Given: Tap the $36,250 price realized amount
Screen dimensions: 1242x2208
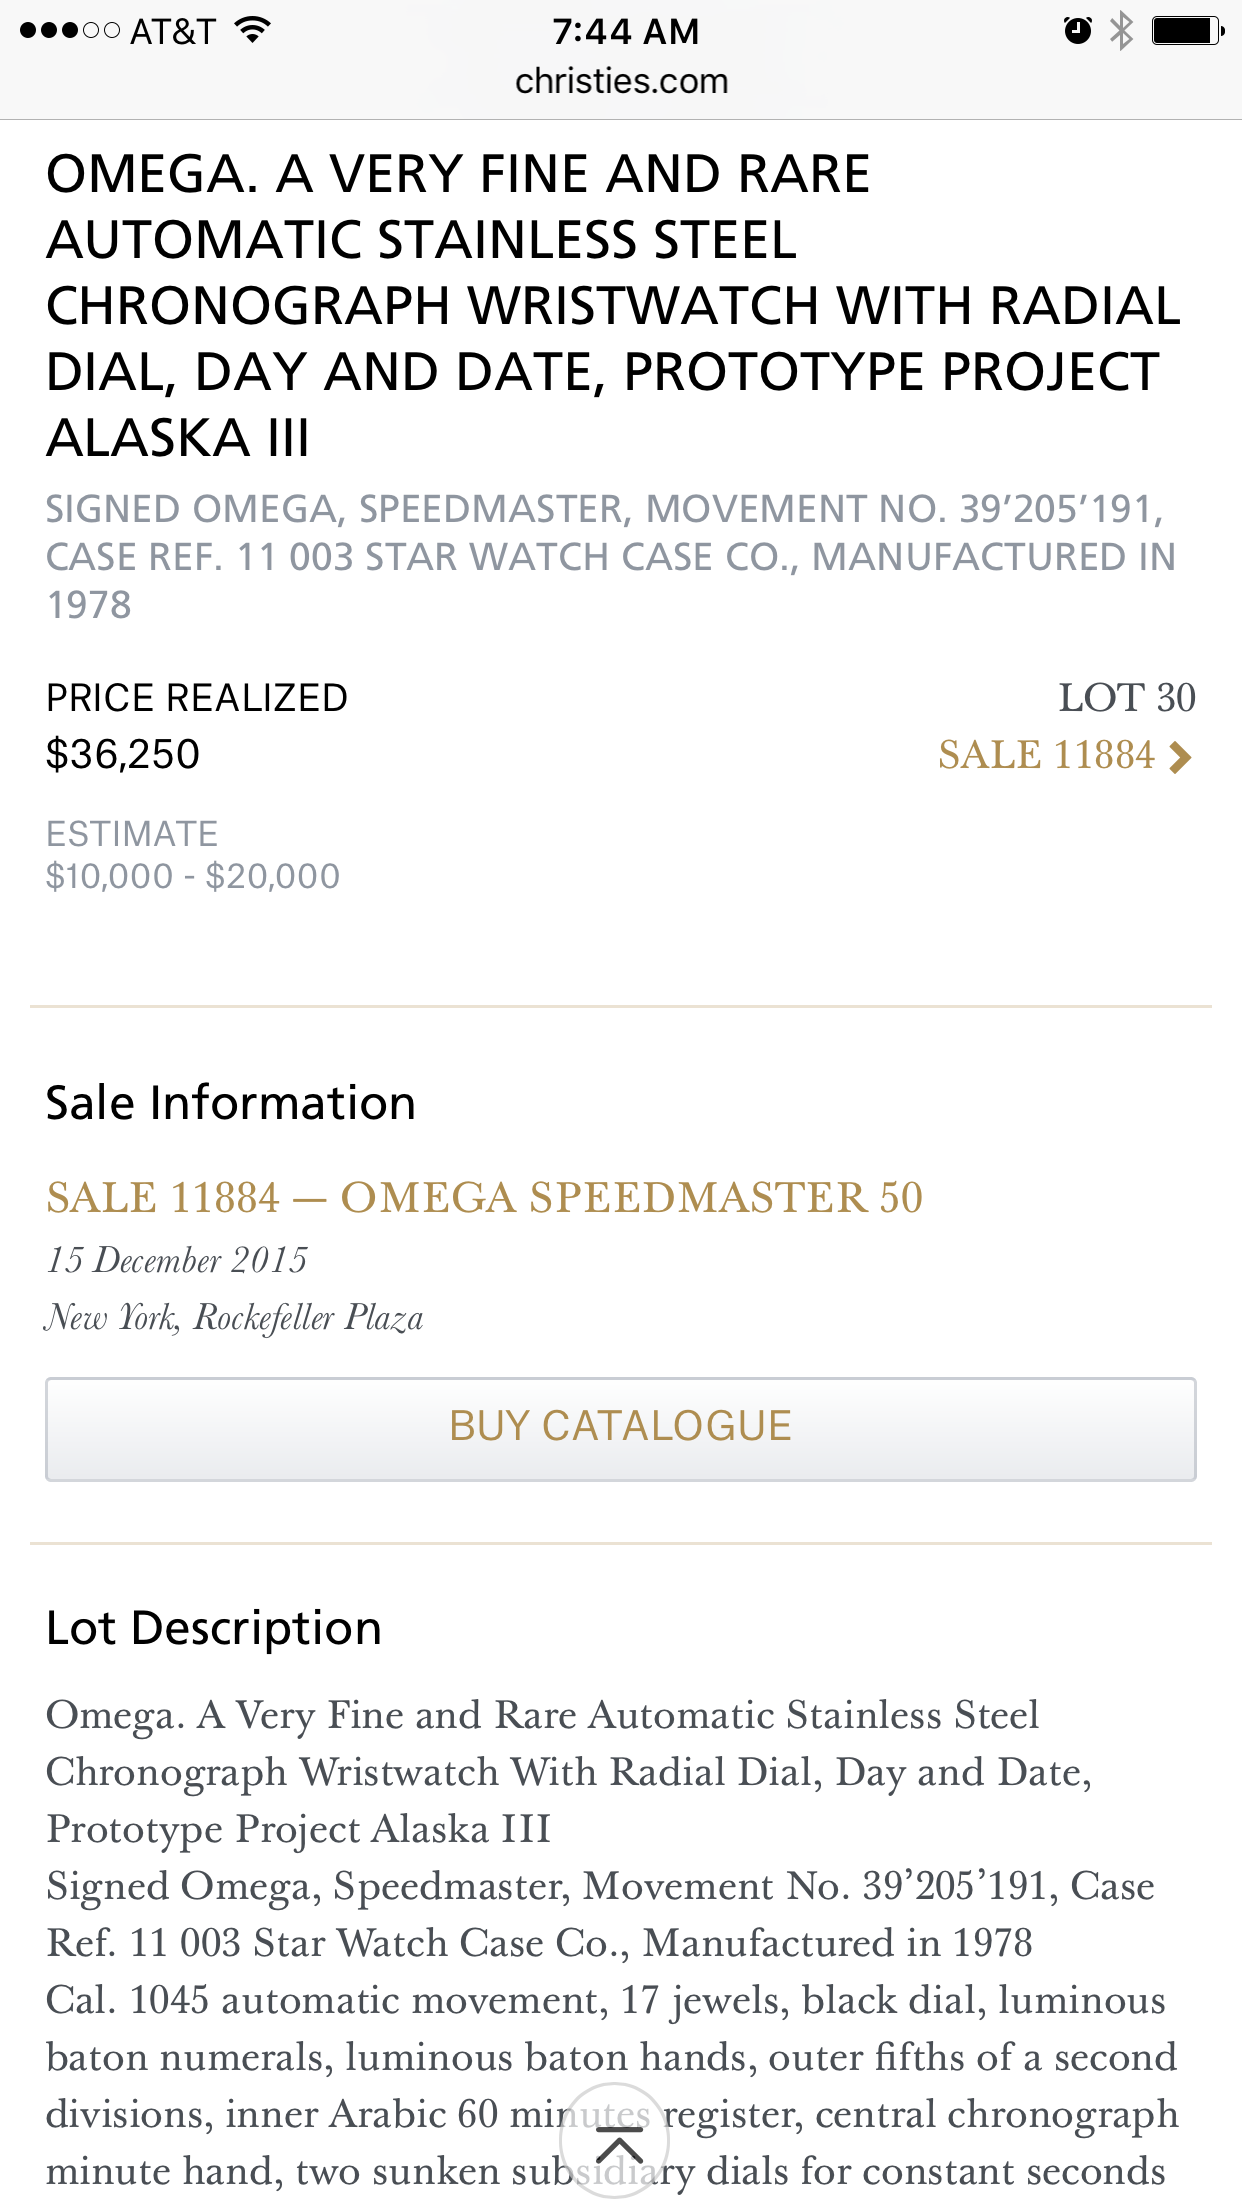Looking at the screenshot, I should click(123, 754).
